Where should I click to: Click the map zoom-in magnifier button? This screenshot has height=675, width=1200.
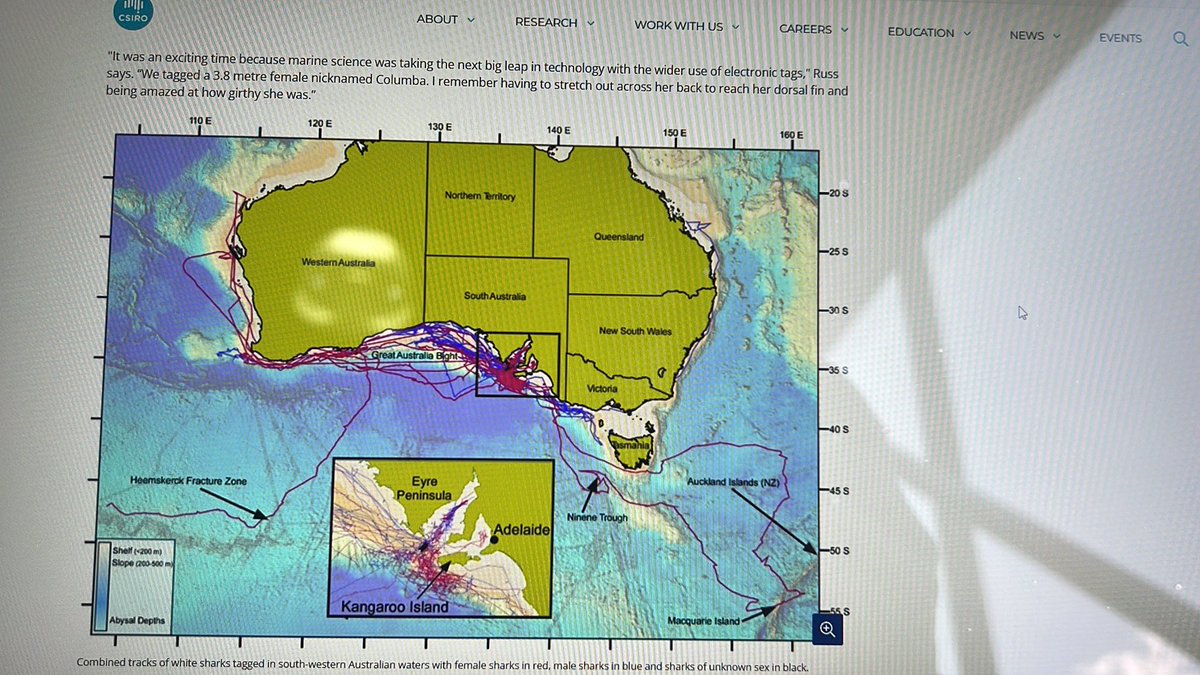(x=827, y=629)
